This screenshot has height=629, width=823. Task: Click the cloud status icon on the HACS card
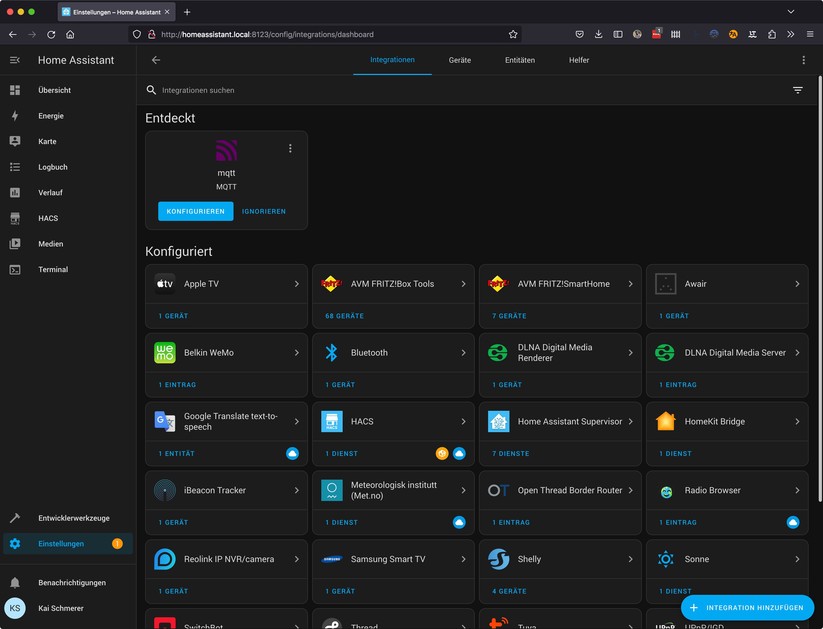coord(458,453)
